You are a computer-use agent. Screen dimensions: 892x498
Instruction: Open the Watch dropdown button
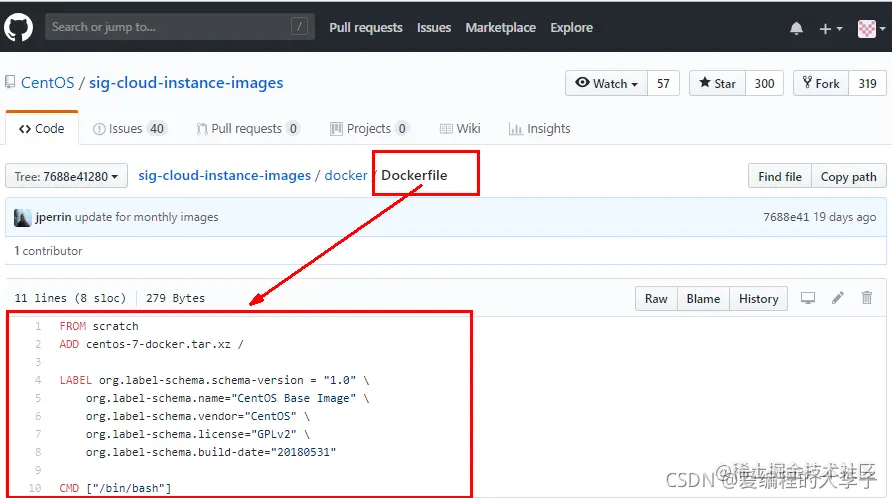point(606,83)
